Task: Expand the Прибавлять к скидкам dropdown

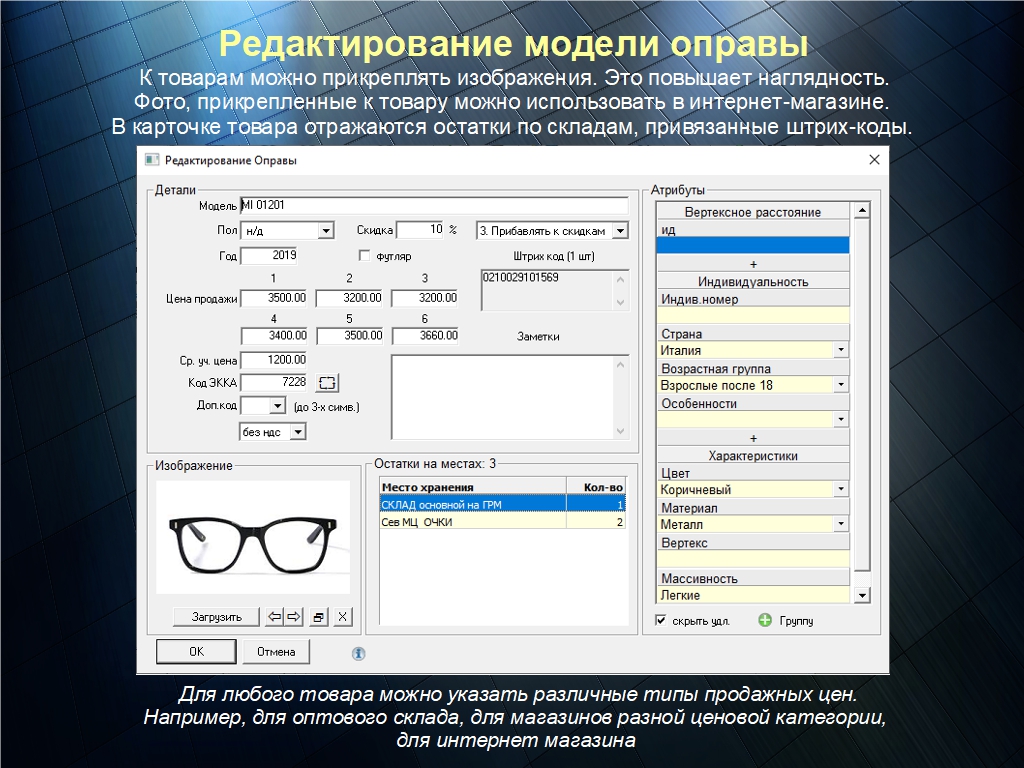Action: point(619,231)
